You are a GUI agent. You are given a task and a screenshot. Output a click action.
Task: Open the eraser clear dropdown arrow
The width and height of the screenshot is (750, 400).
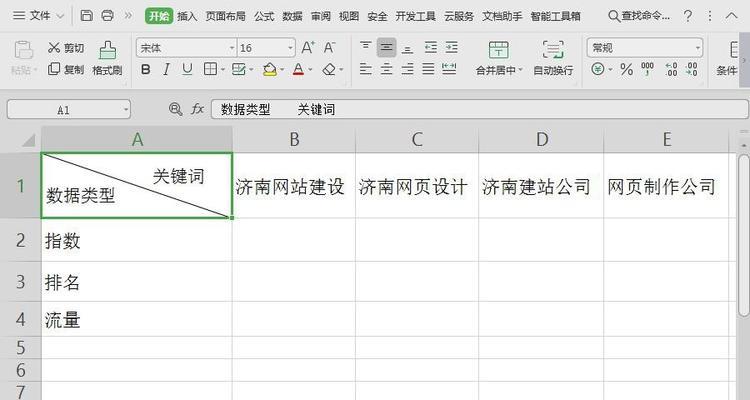click(341, 70)
